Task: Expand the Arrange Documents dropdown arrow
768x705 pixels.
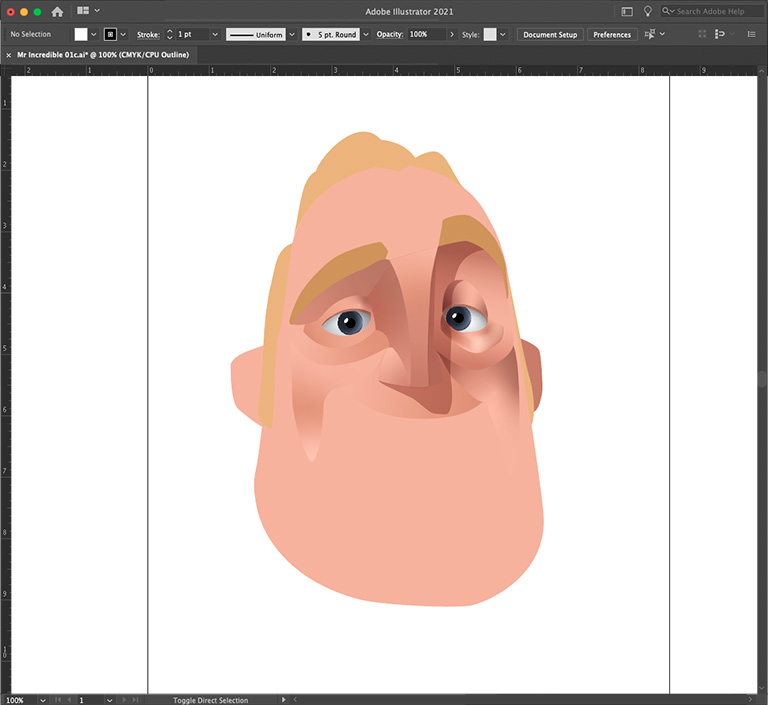Action: click(97, 10)
